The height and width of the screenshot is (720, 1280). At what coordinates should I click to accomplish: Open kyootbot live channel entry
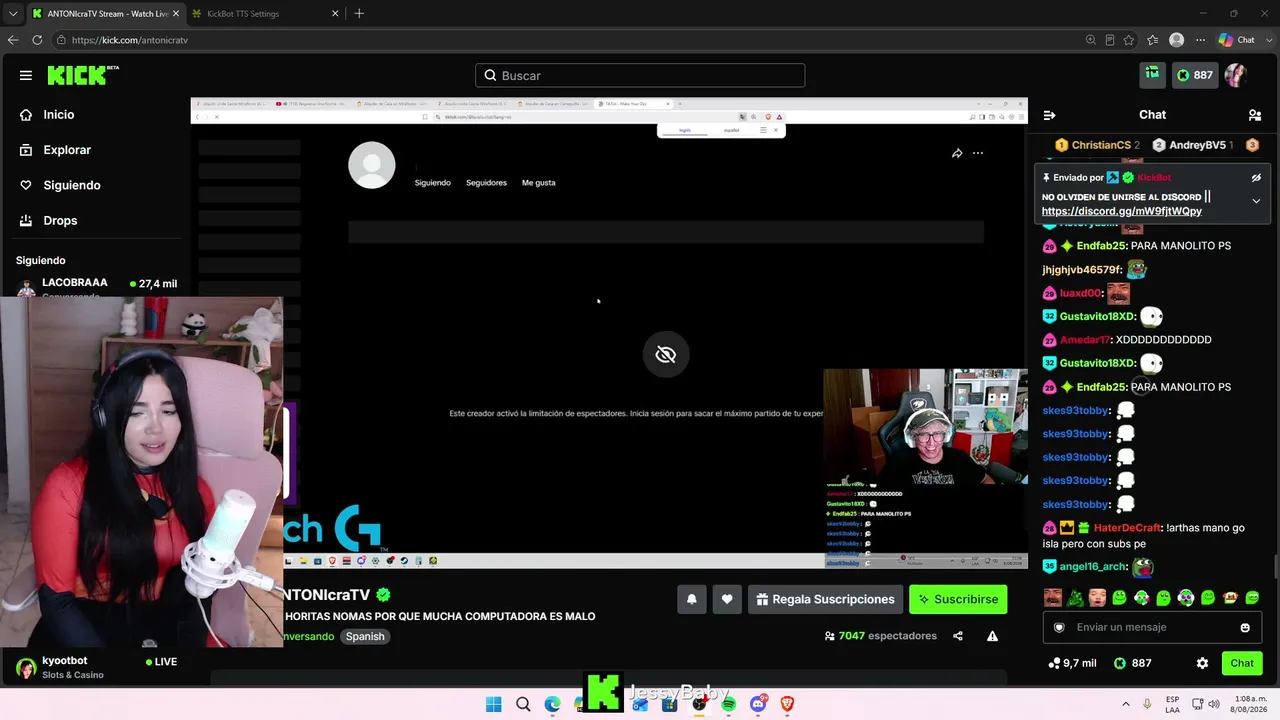pos(97,667)
